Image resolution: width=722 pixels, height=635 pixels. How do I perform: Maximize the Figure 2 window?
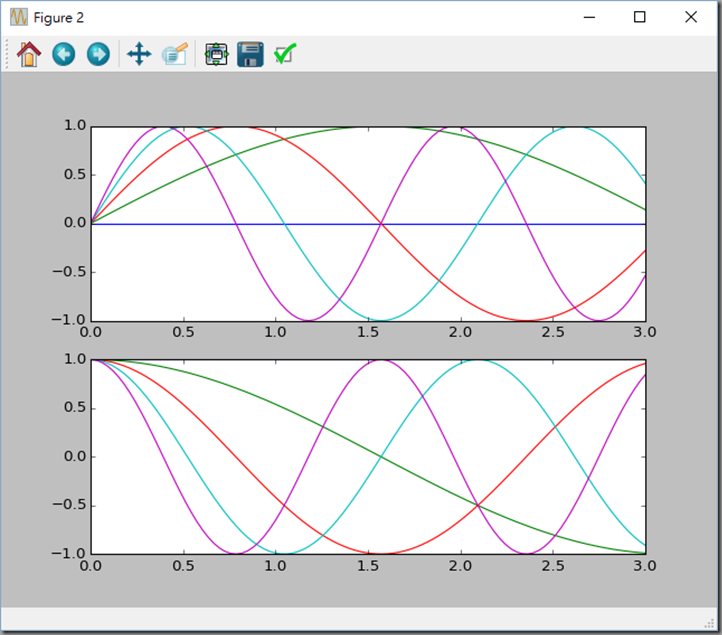pyautogui.click(x=640, y=17)
